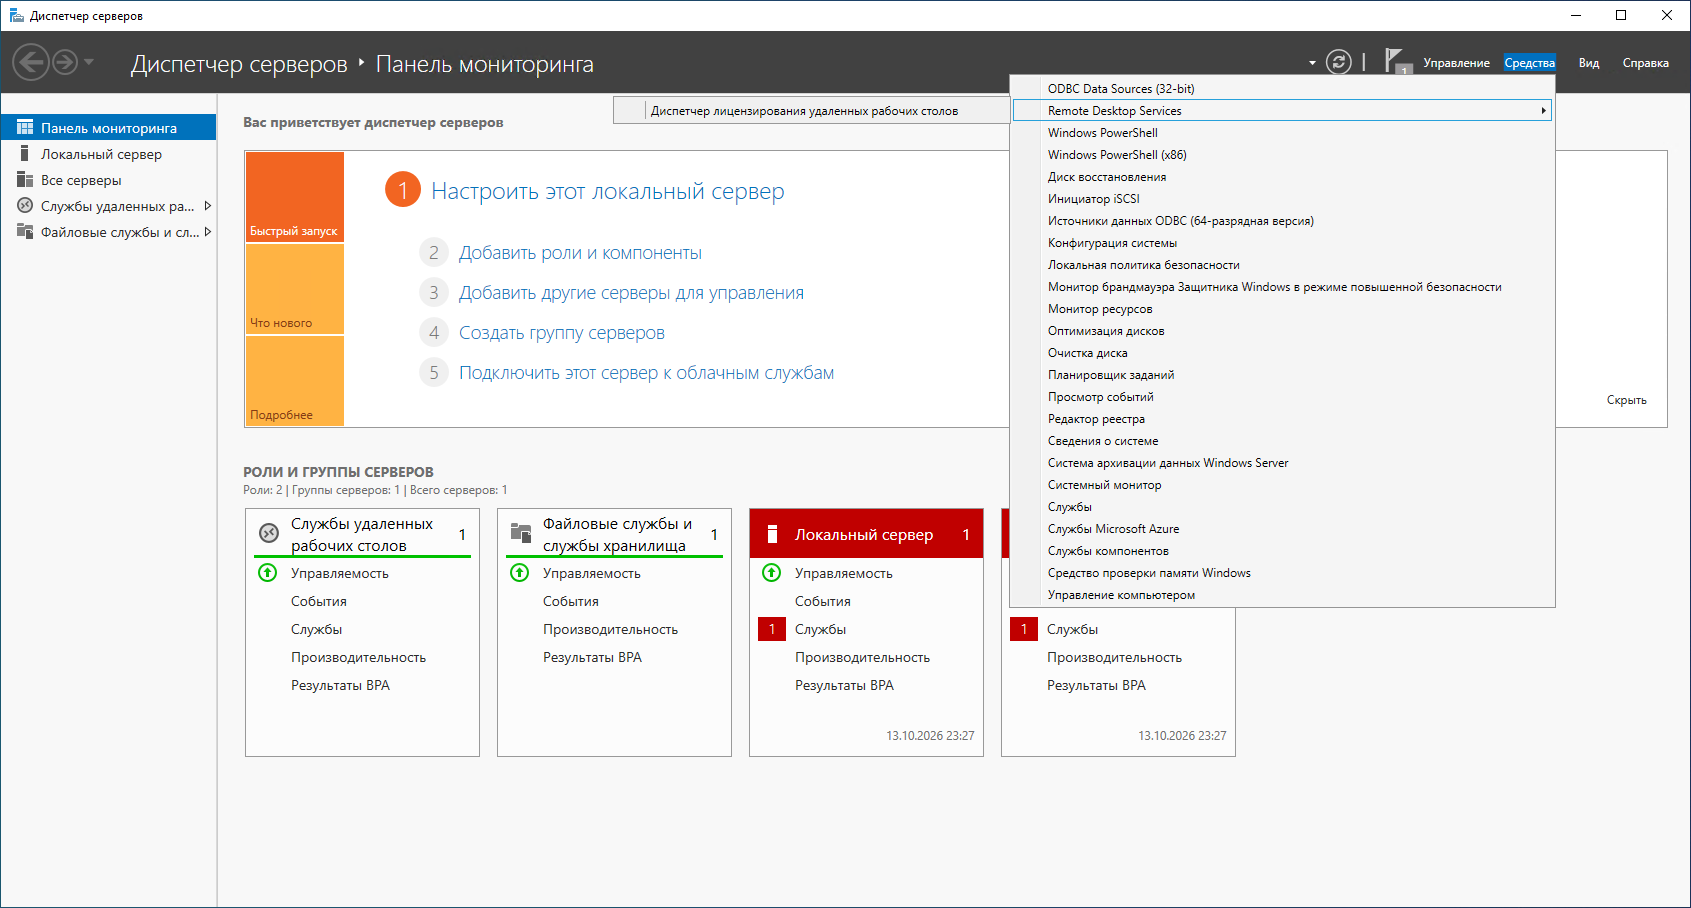Click Добавить другие серверы для управления link
Screen dimensions: 1691x908
tap(631, 293)
